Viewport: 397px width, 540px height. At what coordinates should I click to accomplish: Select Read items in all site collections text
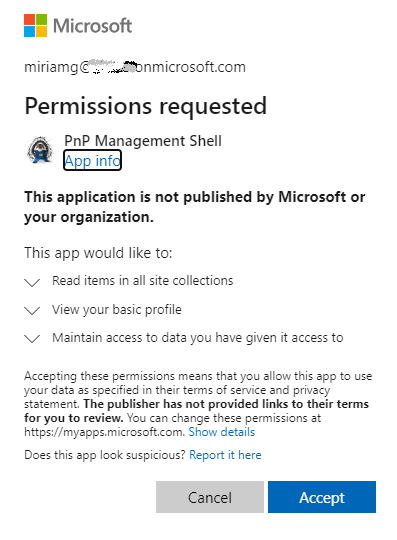(x=143, y=281)
